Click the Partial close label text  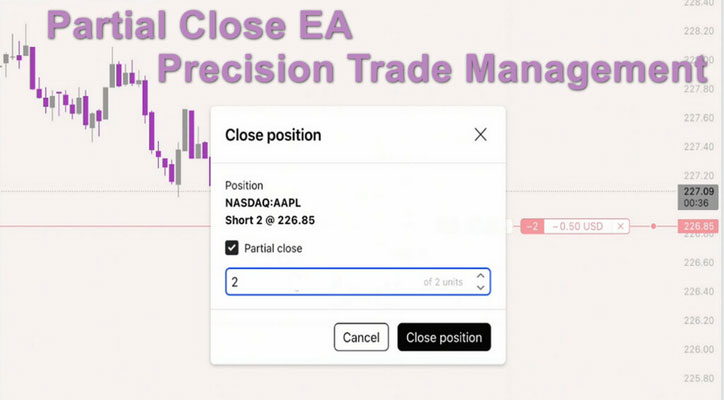pos(274,249)
